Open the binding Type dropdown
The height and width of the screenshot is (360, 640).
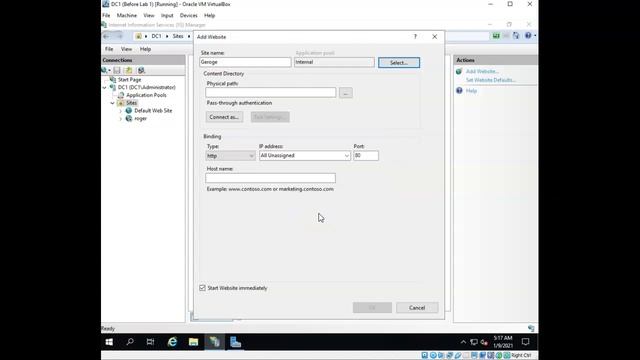click(x=231, y=156)
